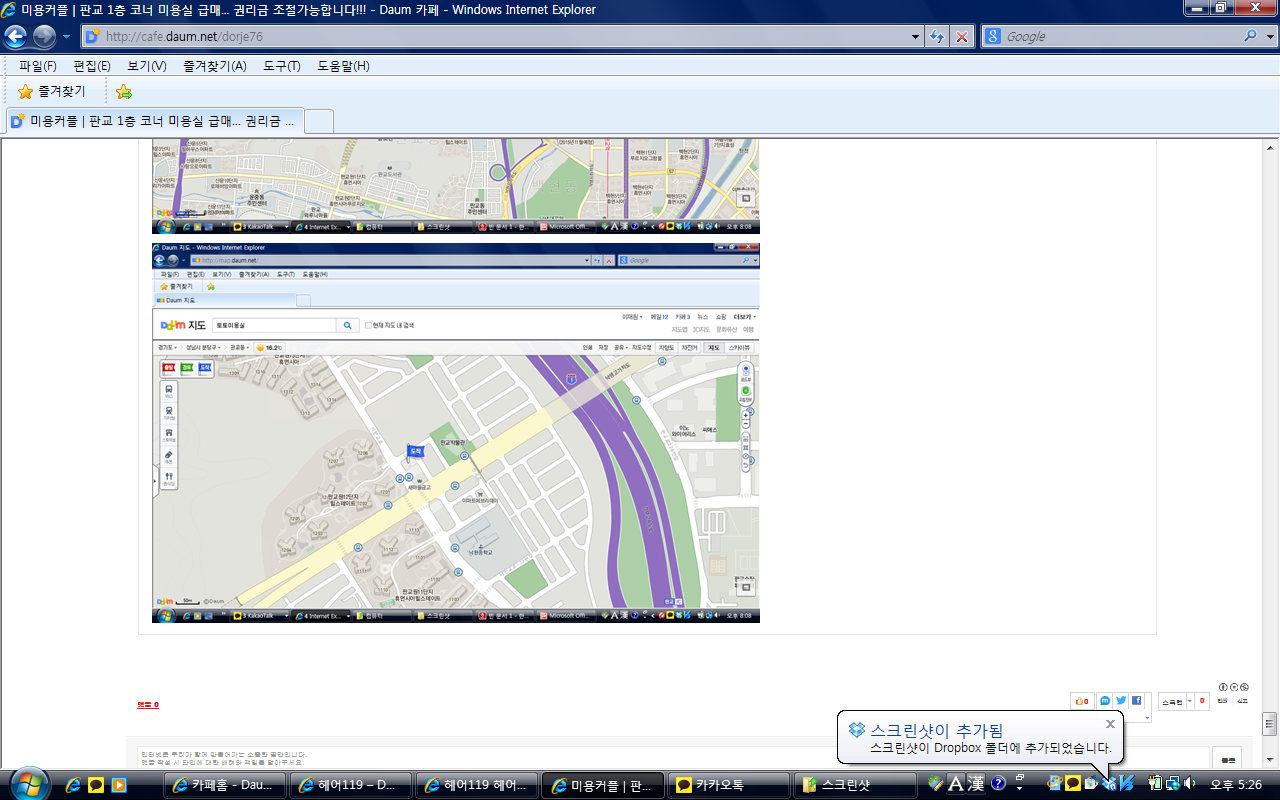The width and height of the screenshot is (1280, 800).
Task: Click the IME 'A' input mode icon
Action: [956, 784]
